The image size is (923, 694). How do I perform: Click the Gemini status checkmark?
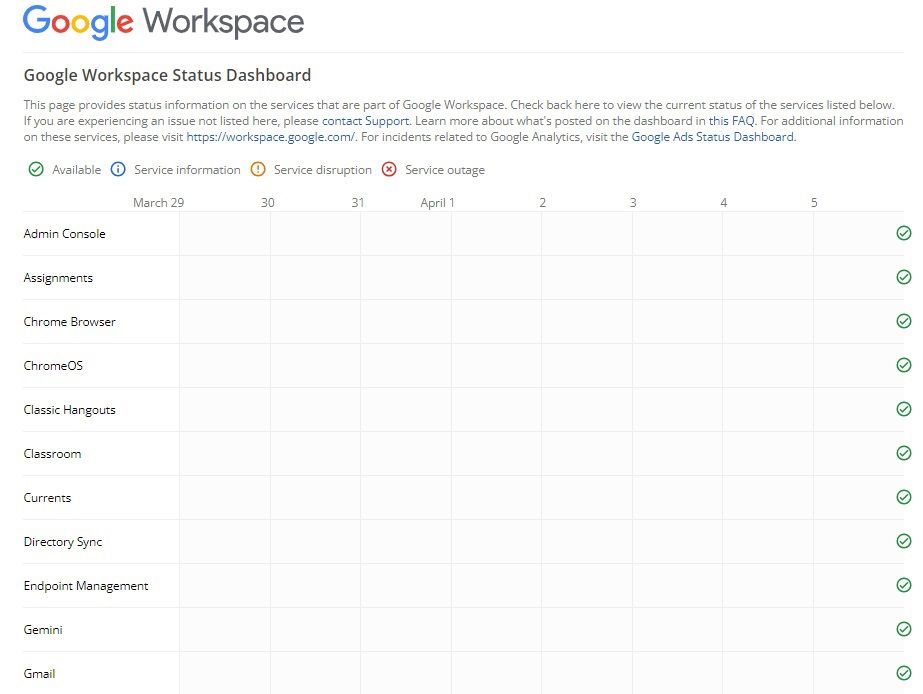point(904,629)
